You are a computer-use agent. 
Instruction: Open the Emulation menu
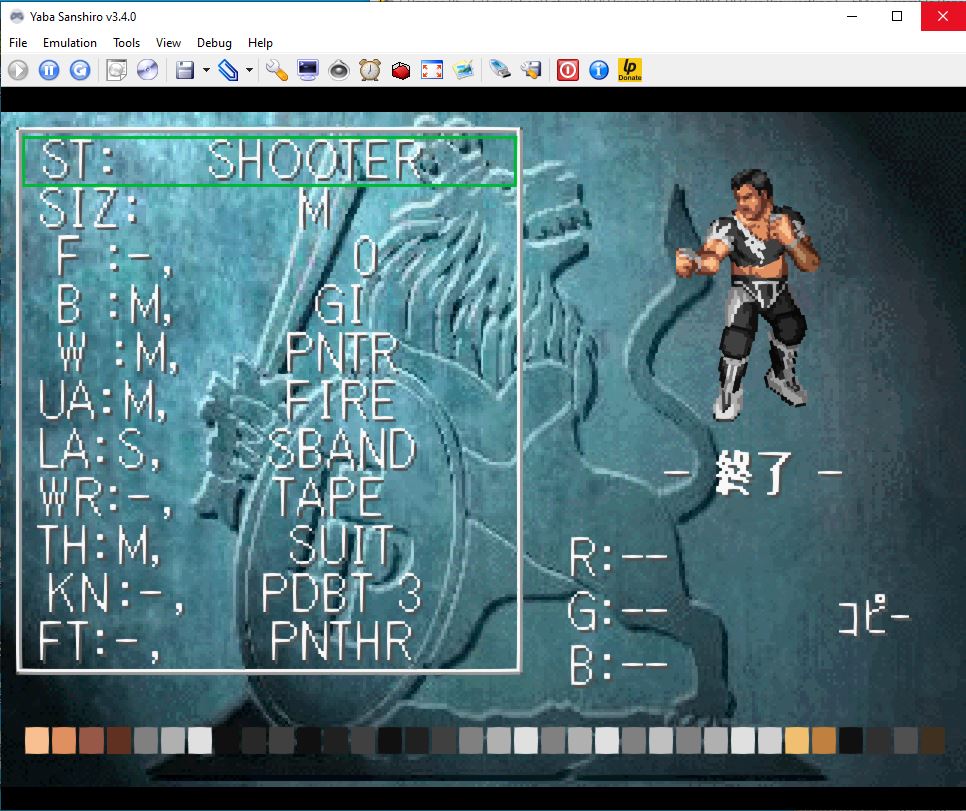70,43
